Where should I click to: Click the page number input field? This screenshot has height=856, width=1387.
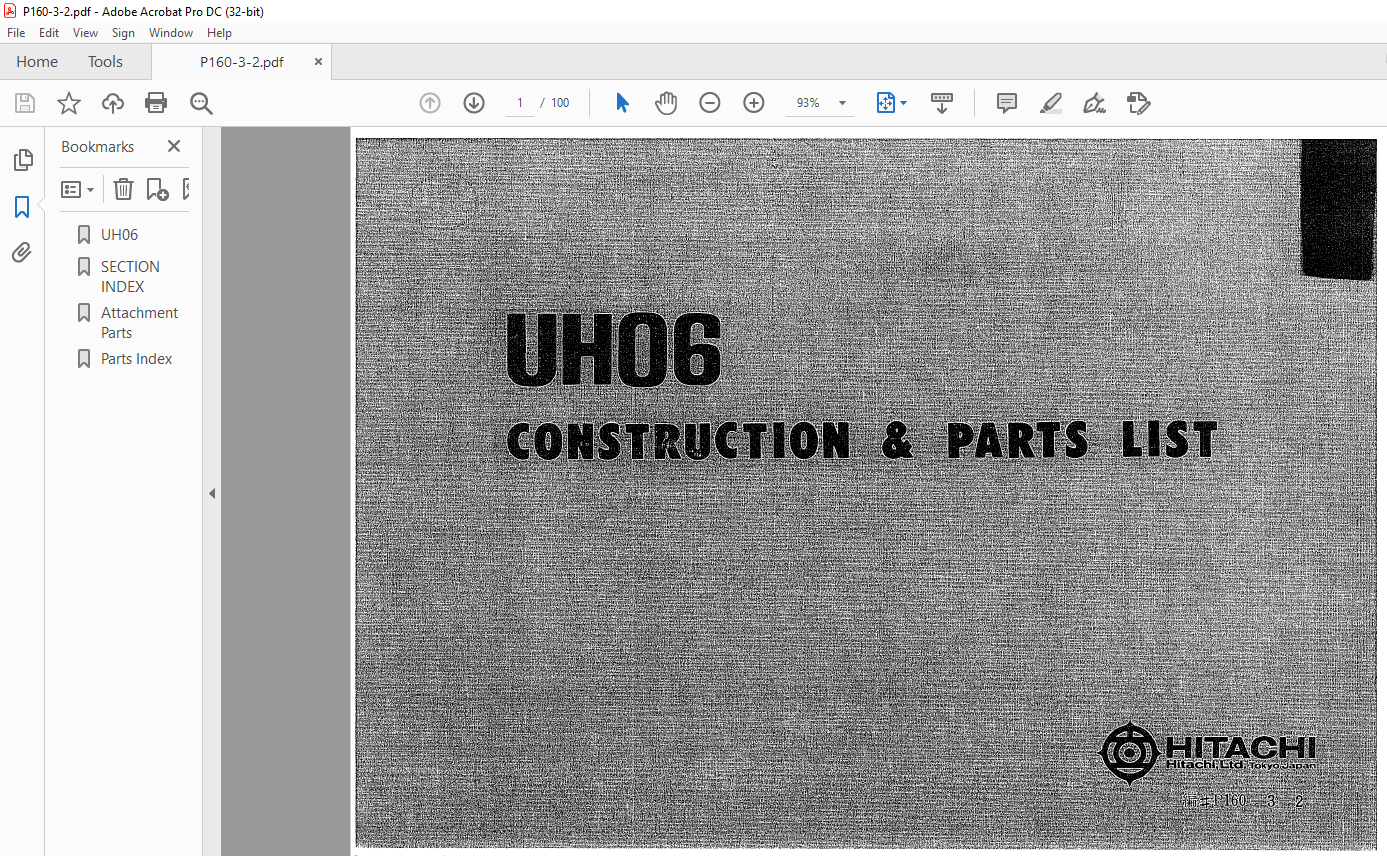click(x=520, y=103)
